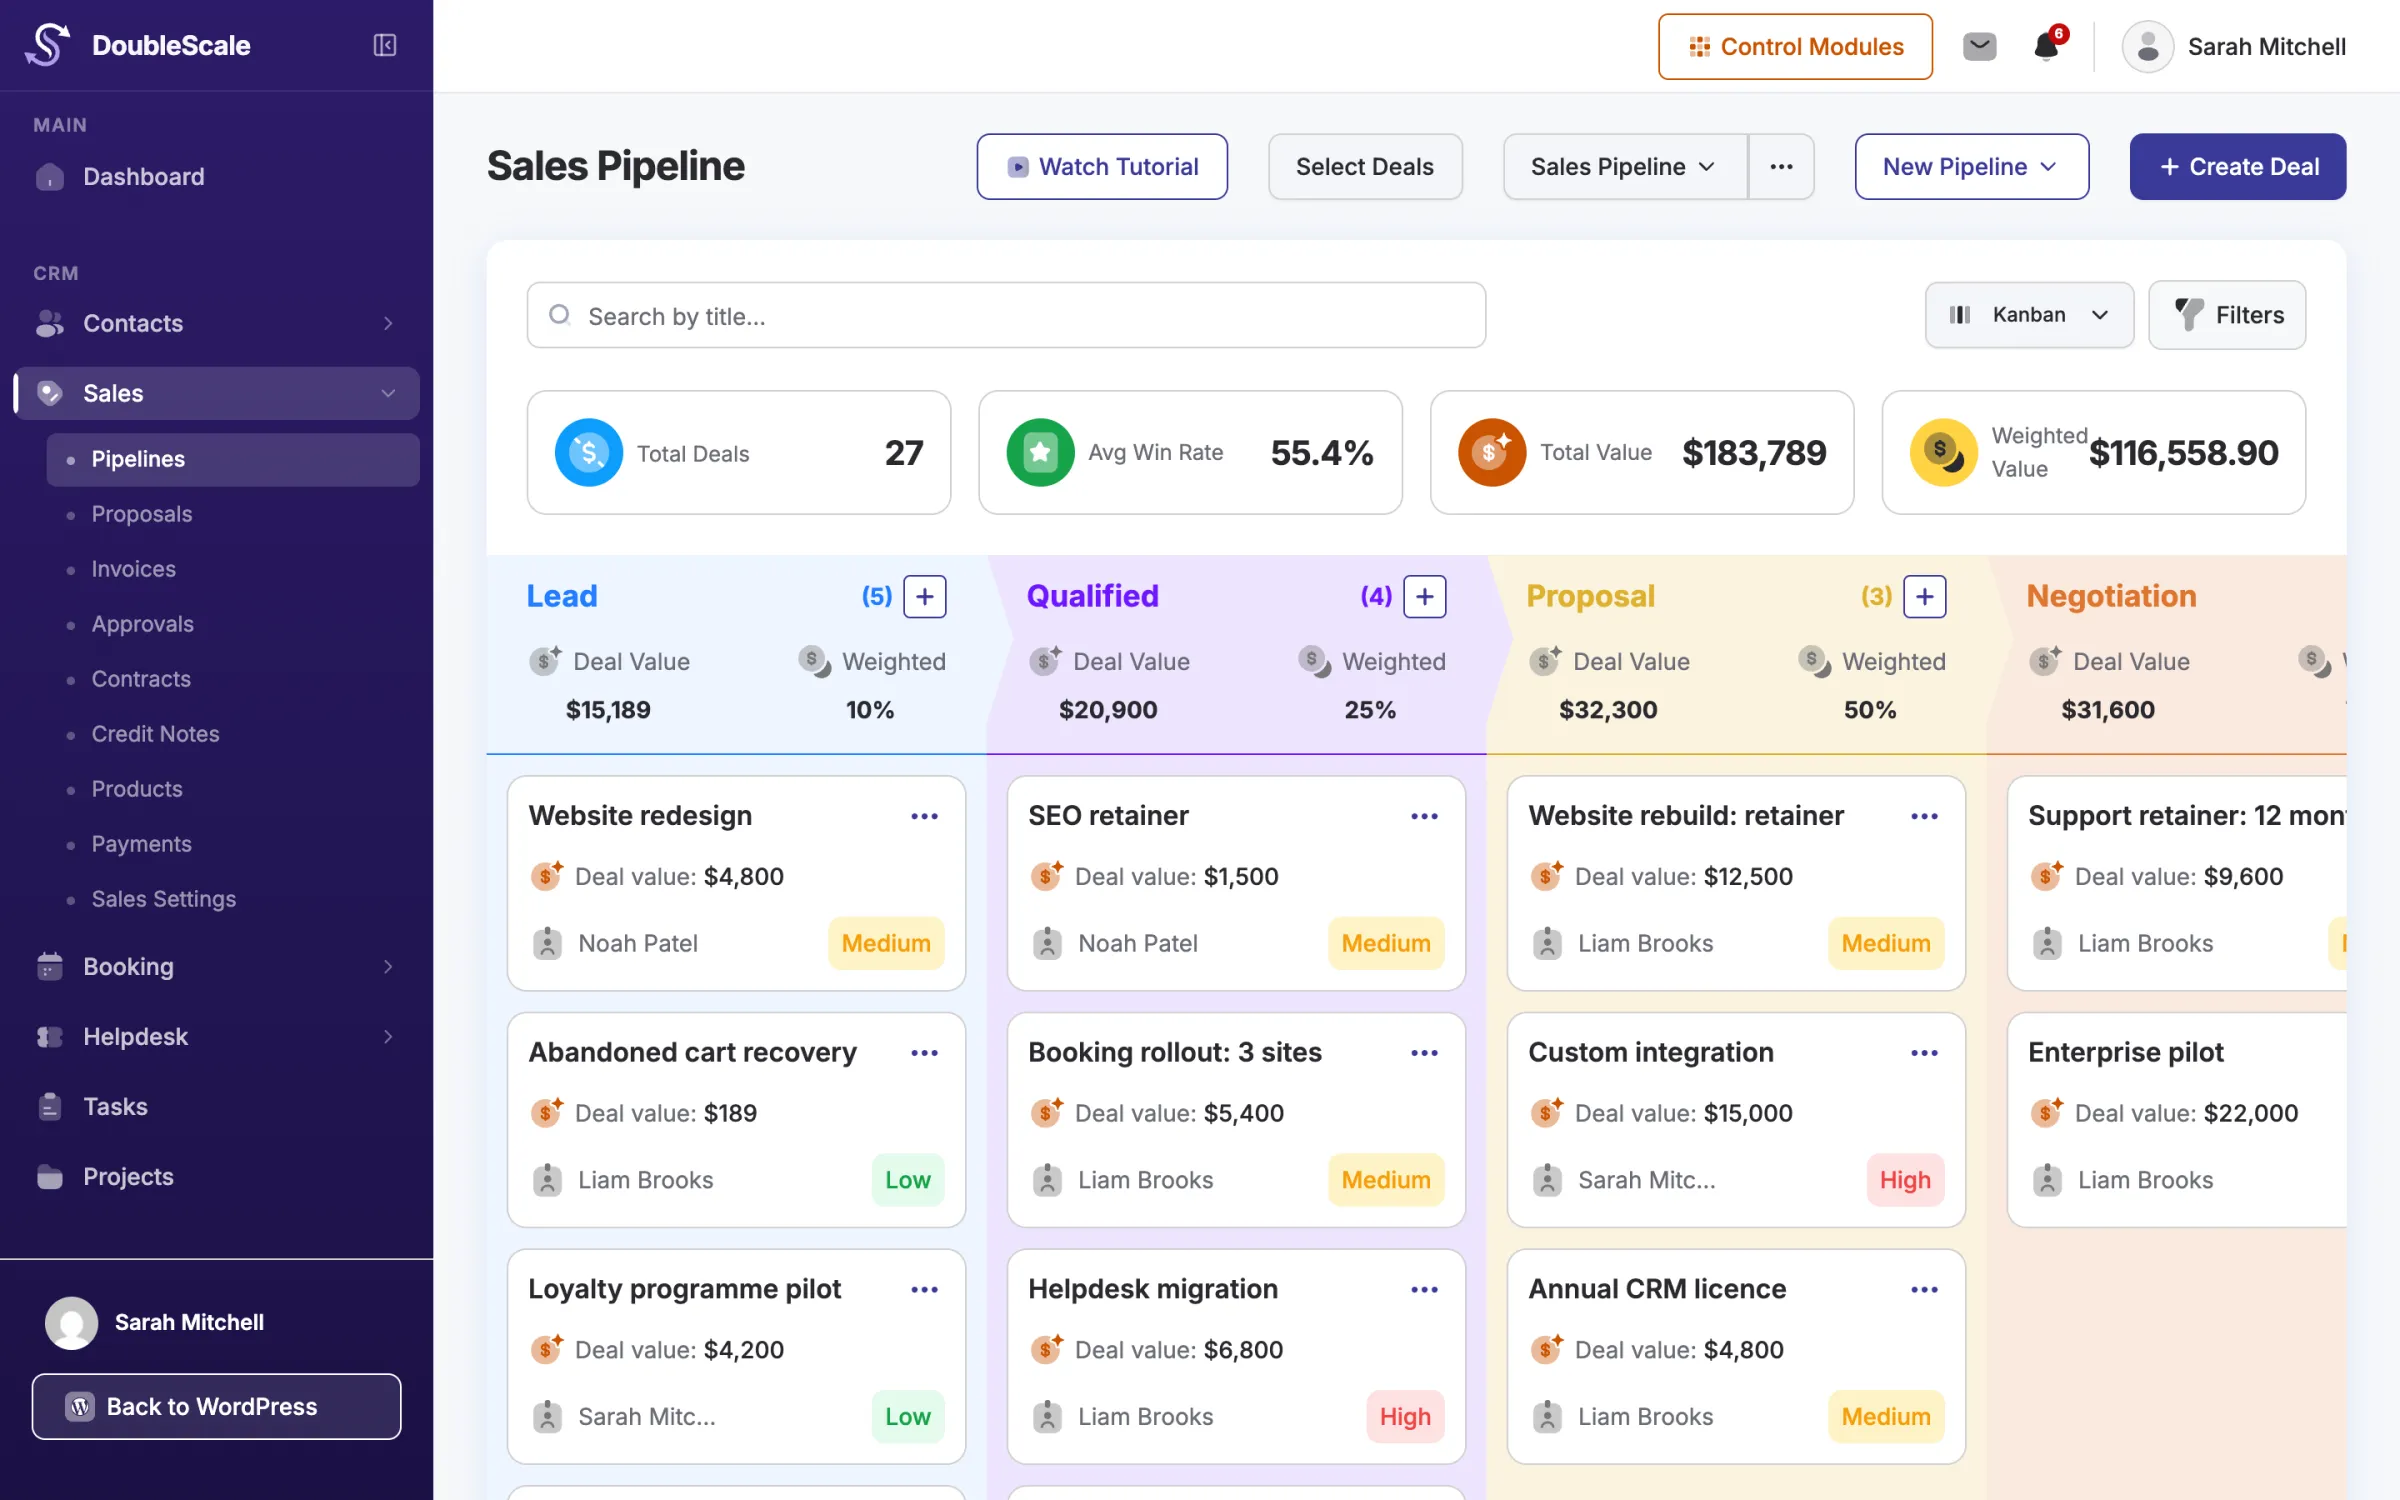Click High badge on Helpdesk migration
This screenshot has width=2400, height=1500.
click(1405, 1417)
